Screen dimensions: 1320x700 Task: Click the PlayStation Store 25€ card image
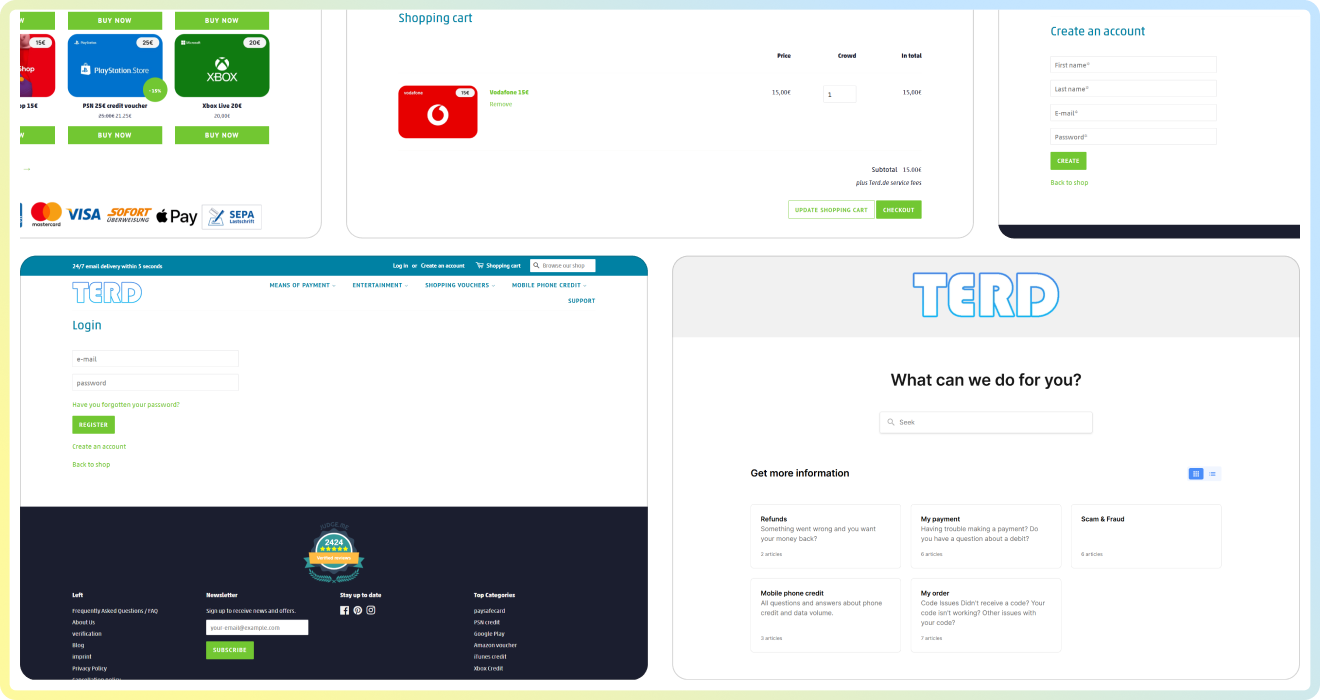pyautogui.click(x=115, y=66)
